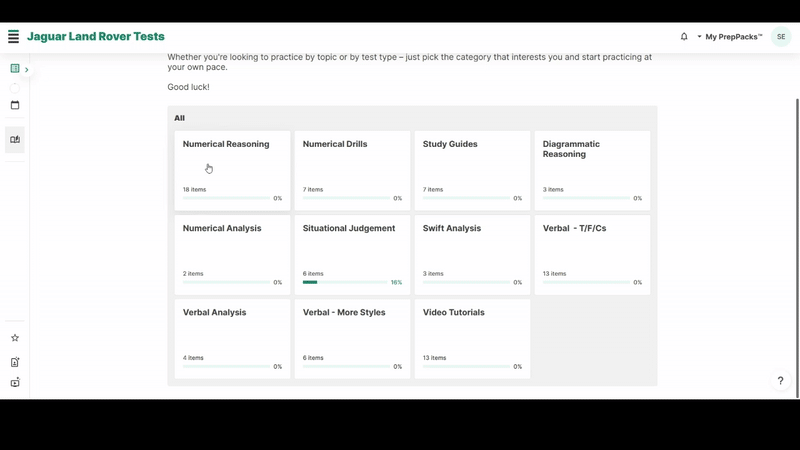The image size is (800, 450).
Task: Expand the My PrepPacks dropdown
Action: pyautogui.click(x=730, y=37)
